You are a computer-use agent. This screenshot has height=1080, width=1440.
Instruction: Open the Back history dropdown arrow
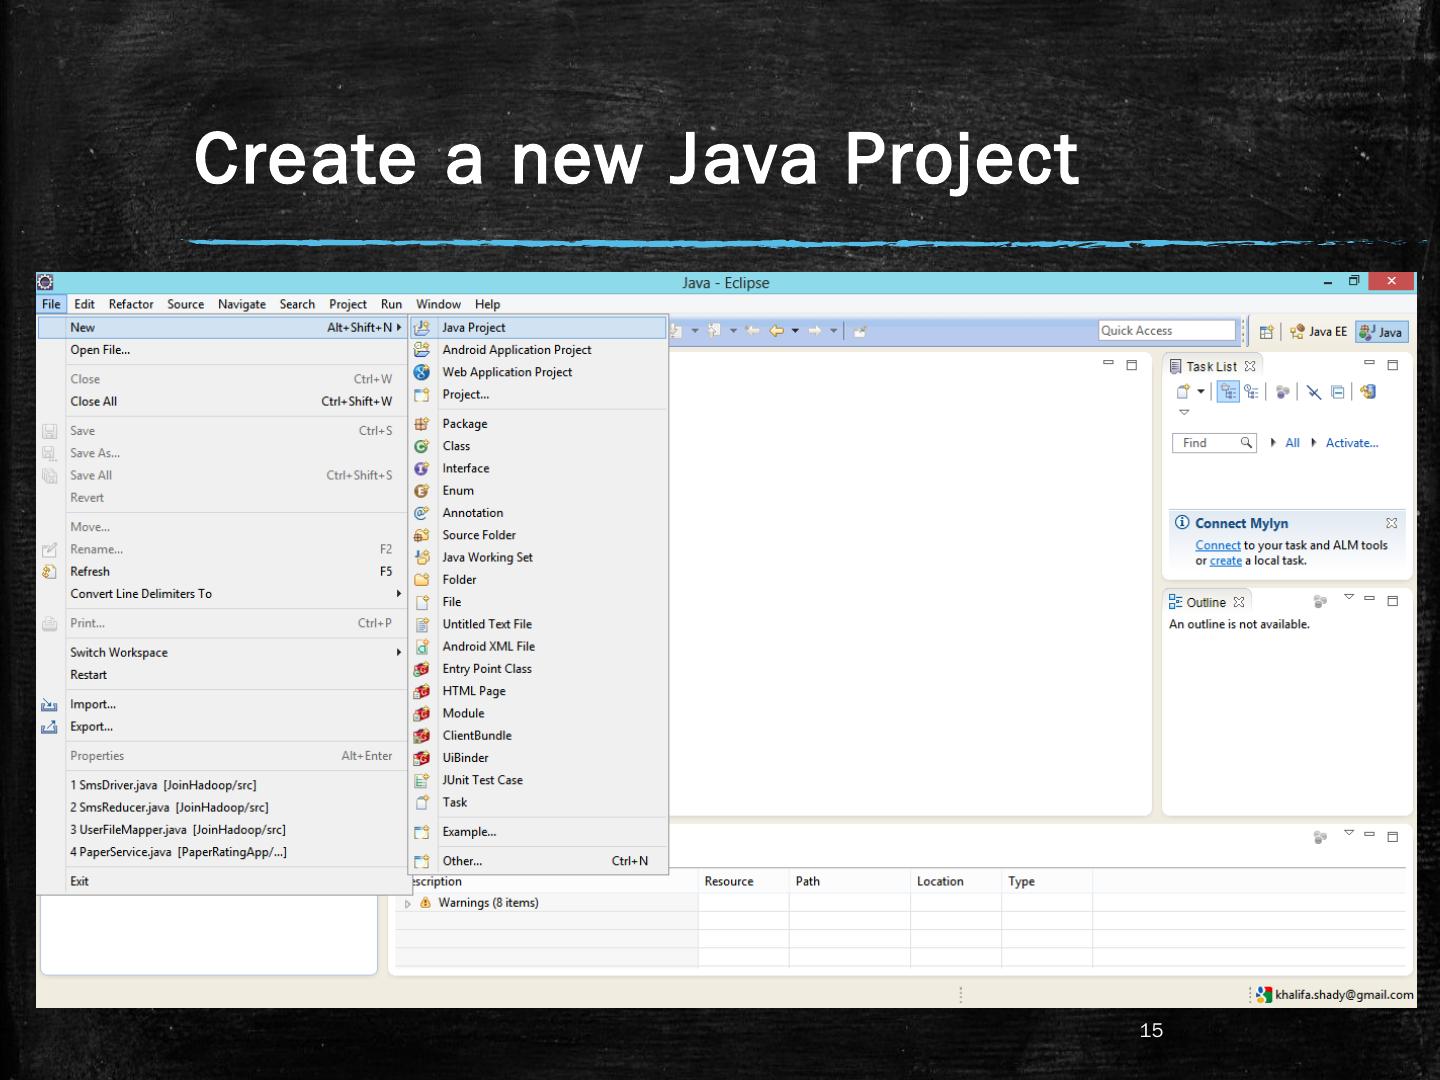point(795,331)
